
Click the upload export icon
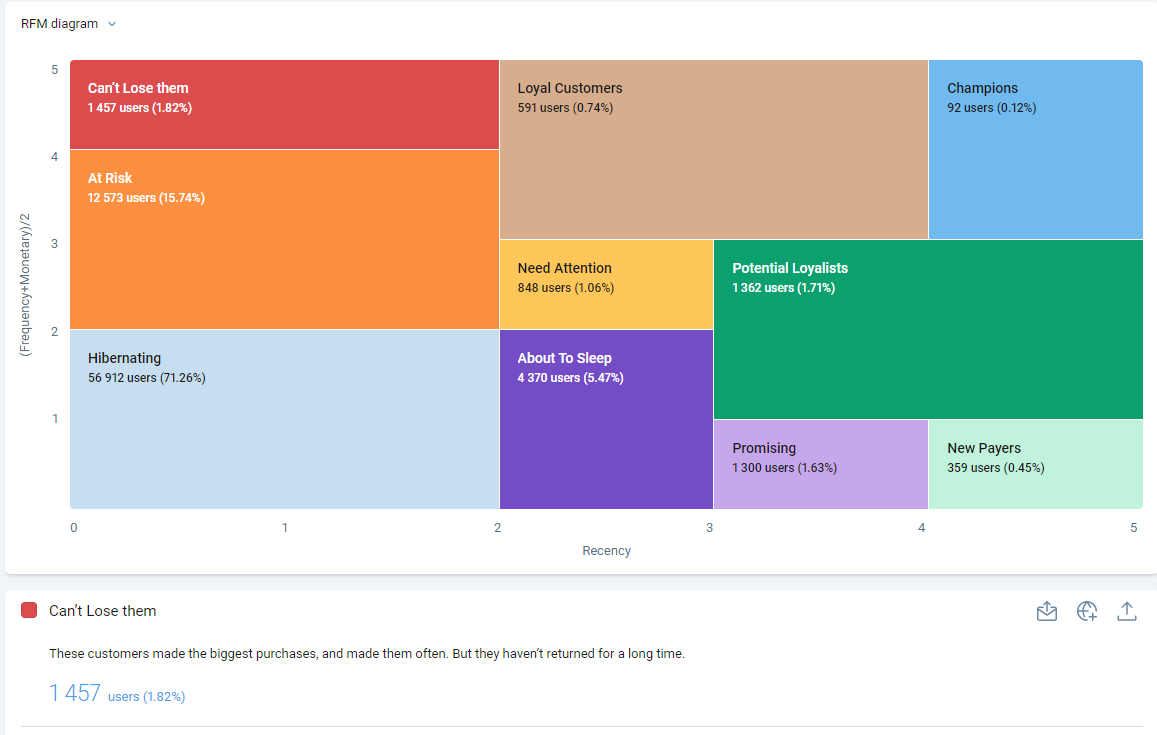coord(1127,611)
